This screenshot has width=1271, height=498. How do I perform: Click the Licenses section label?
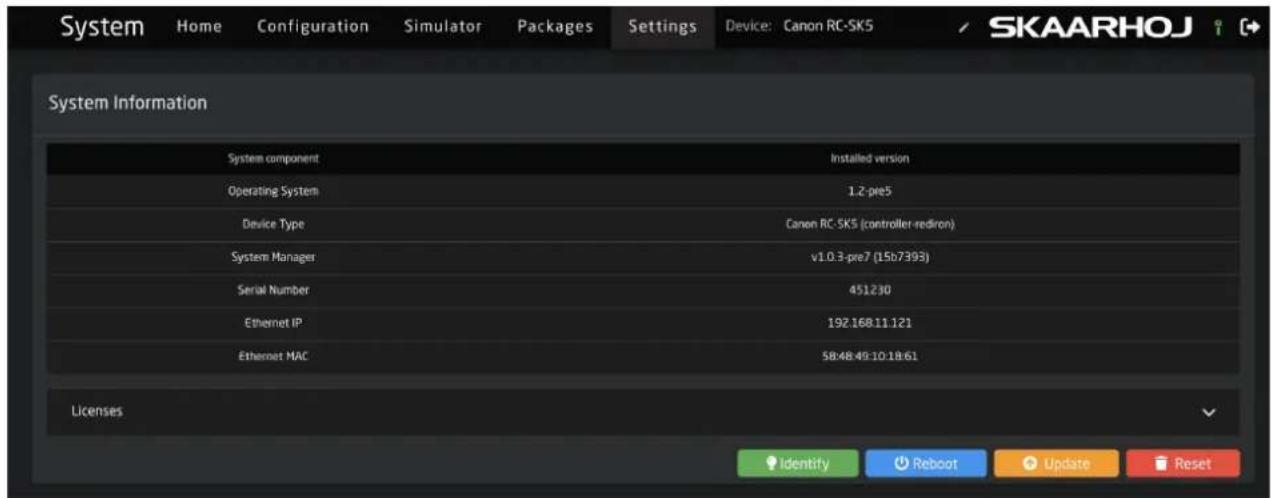(97, 411)
